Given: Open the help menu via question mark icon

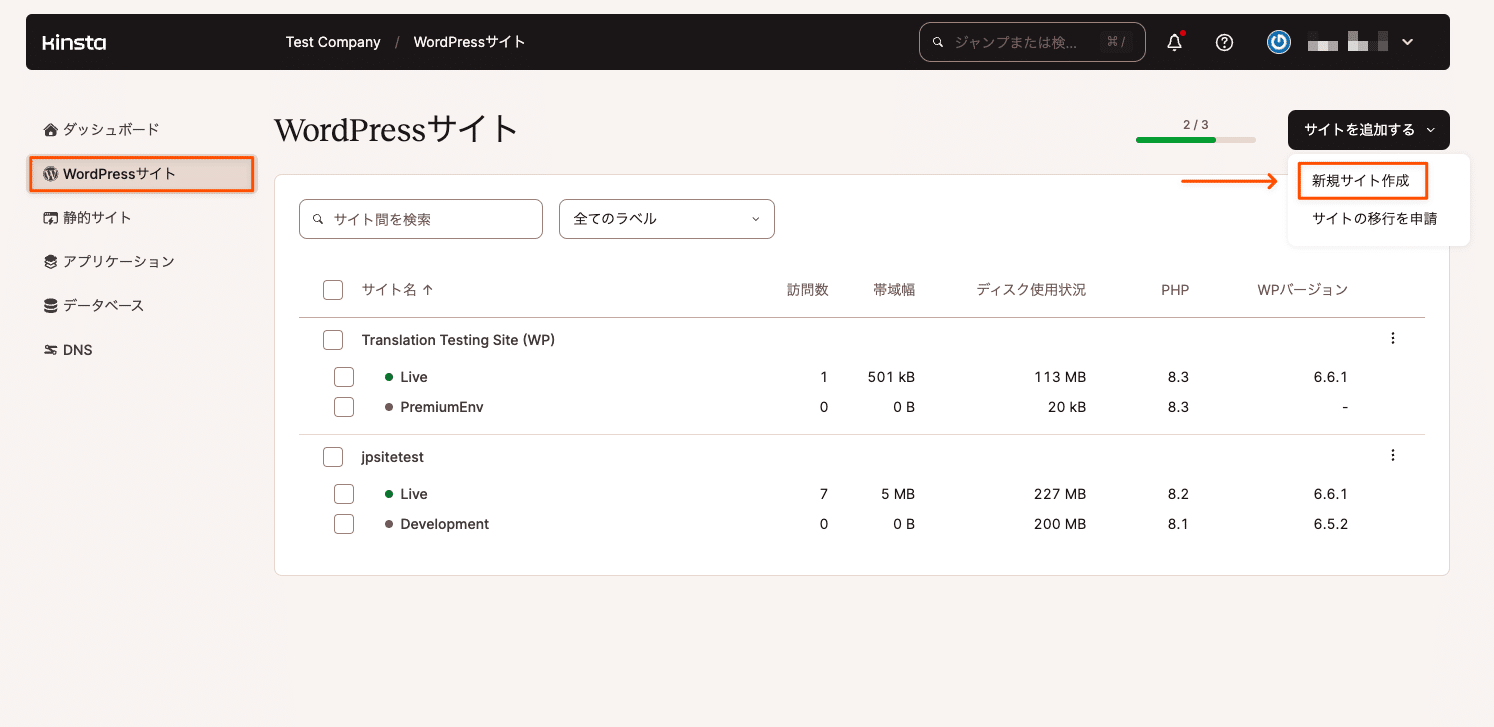Looking at the screenshot, I should (1224, 42).
